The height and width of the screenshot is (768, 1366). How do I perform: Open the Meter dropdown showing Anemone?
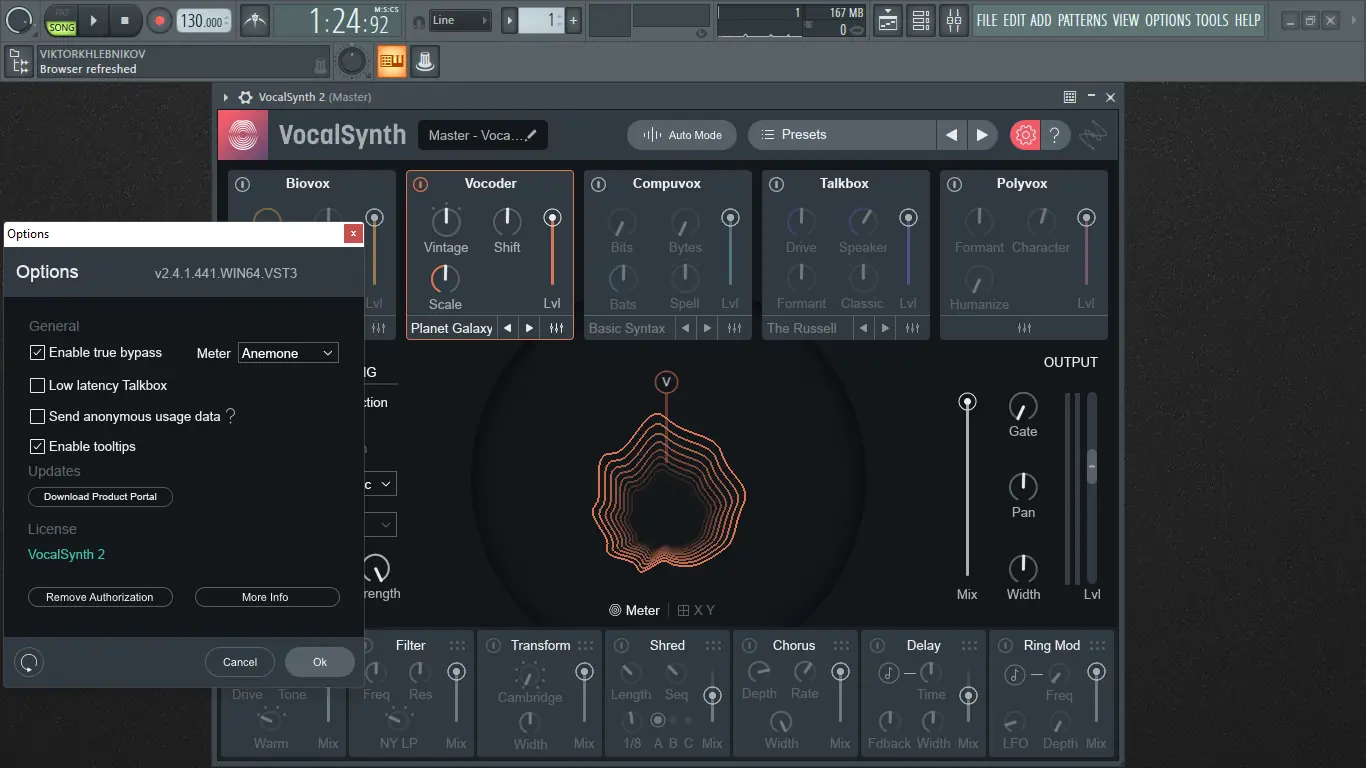[288, 352]
